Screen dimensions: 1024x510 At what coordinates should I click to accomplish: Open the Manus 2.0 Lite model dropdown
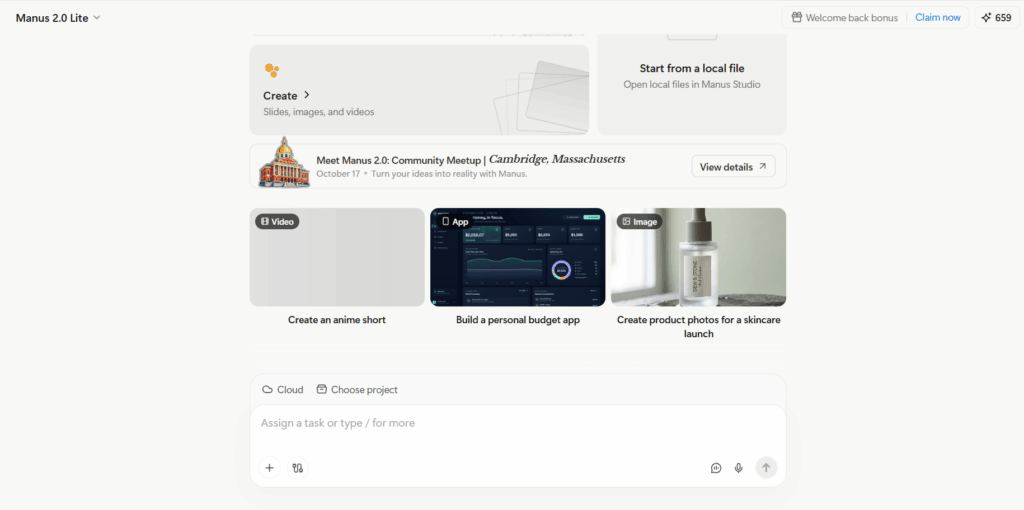pyautogui.click(x=58, y=18)
